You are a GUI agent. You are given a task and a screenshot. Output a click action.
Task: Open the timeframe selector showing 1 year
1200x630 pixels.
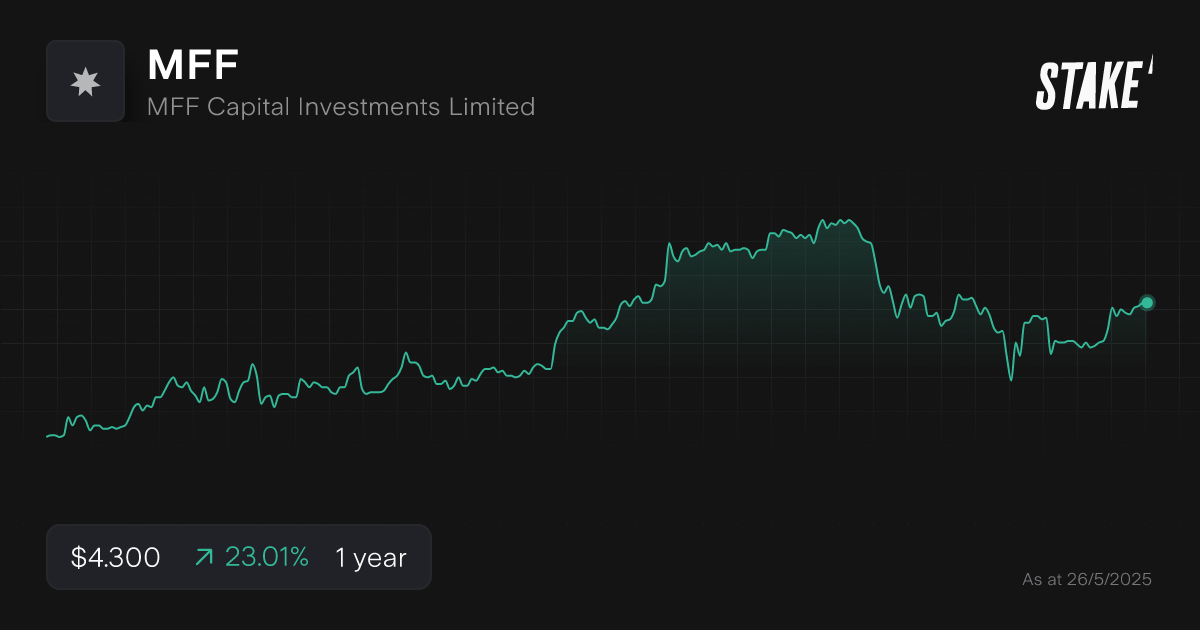tap(371, 557)
